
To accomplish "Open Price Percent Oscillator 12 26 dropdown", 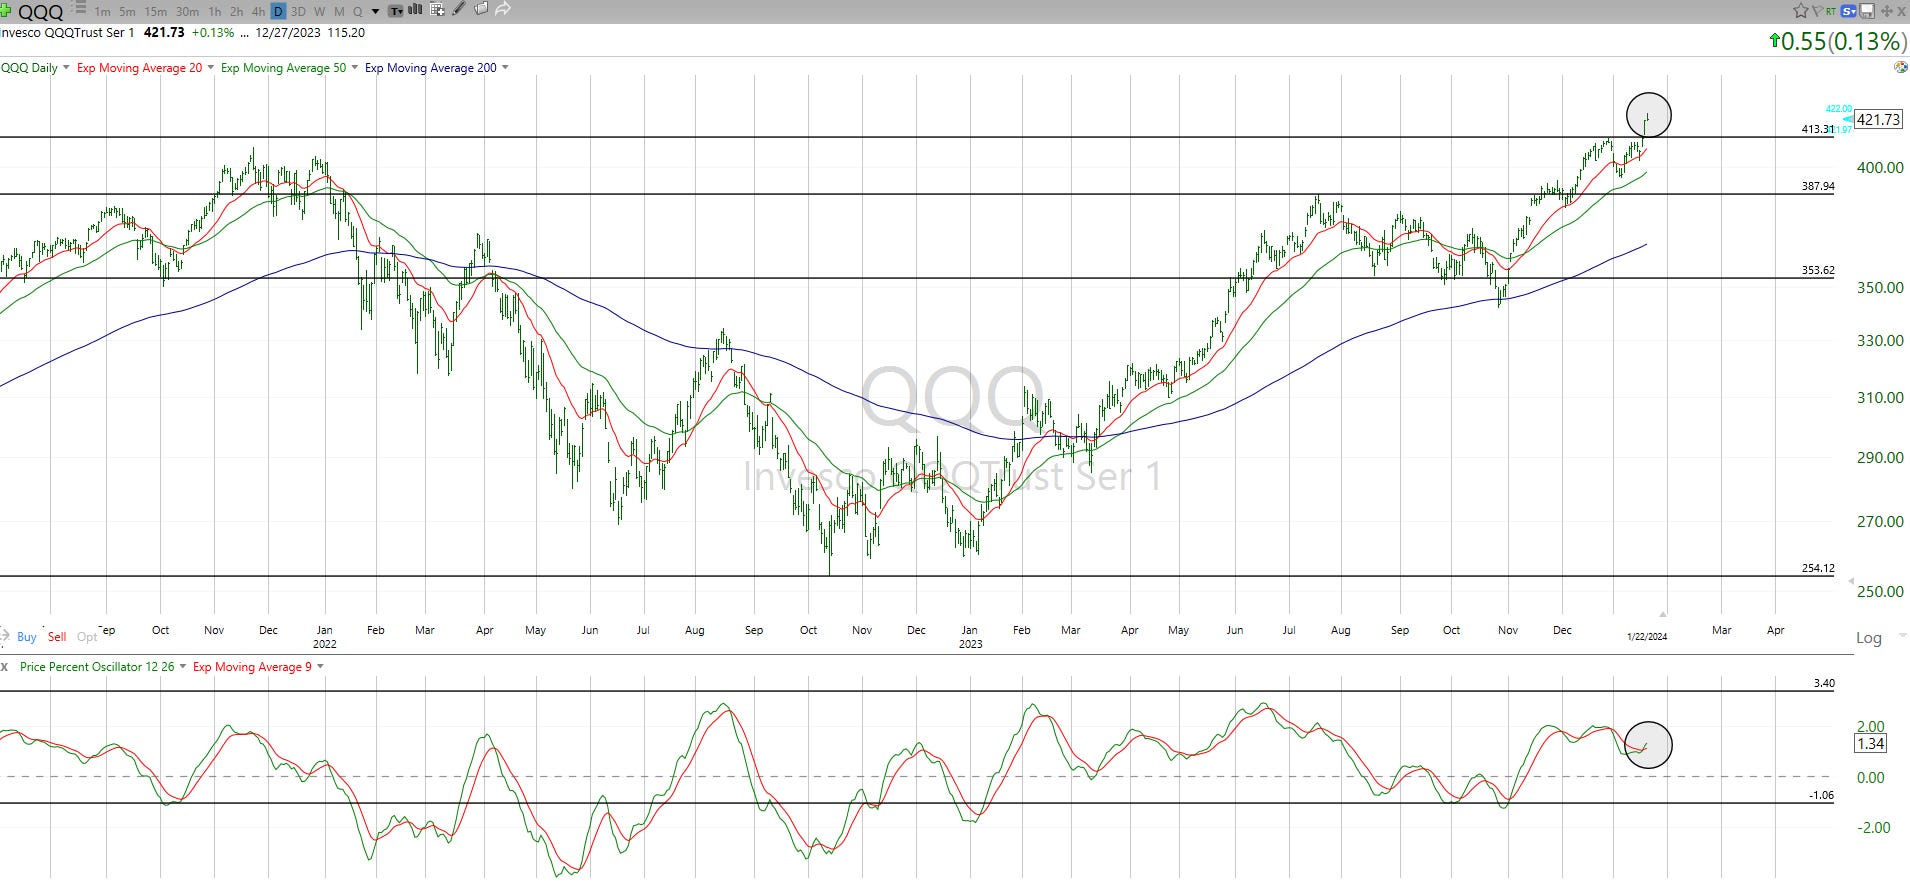I will point(183,666).
